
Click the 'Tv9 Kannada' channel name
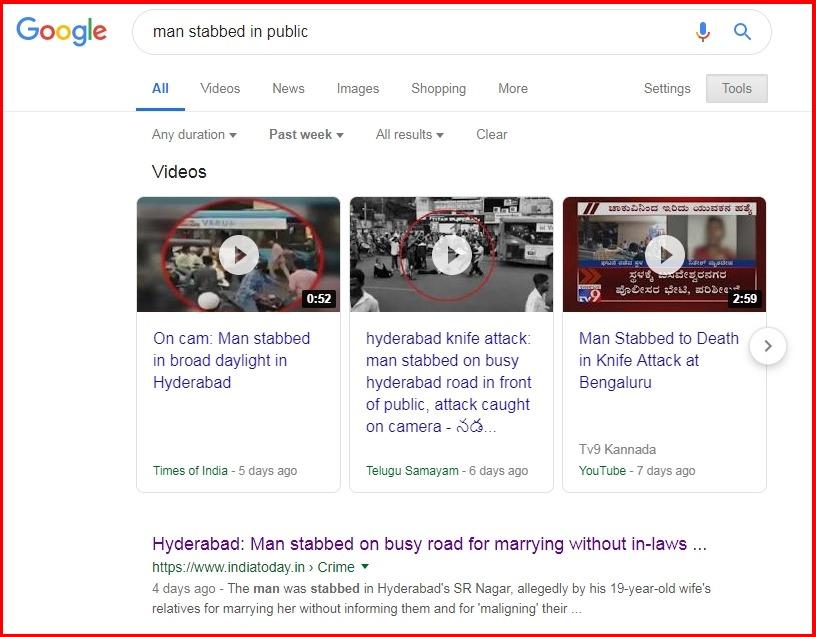tap(617, 449)
